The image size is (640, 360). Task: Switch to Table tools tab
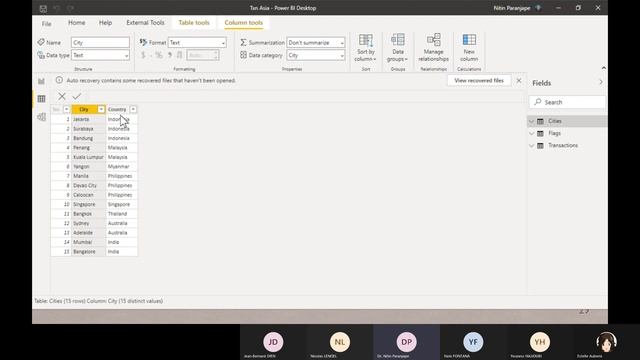[194, 23]
